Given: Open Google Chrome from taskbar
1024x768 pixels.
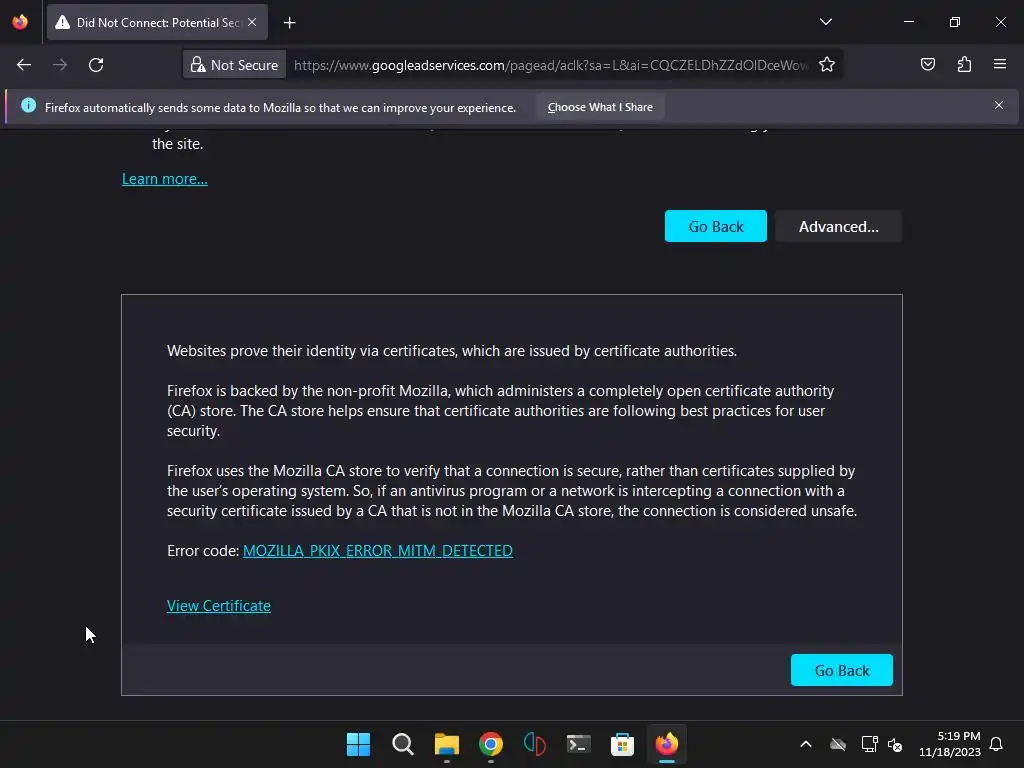Looking at the screenshot, I should pyautogui.click(x=490, y=744).
